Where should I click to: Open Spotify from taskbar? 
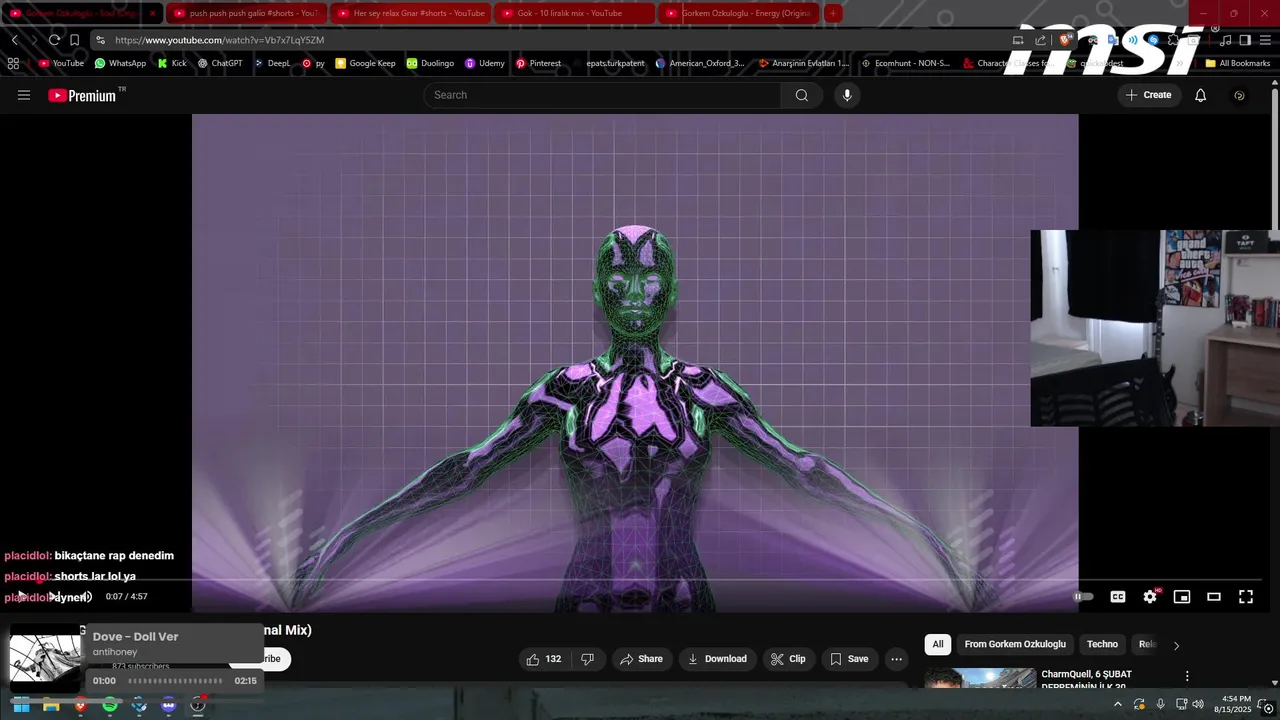pos(110,705)
